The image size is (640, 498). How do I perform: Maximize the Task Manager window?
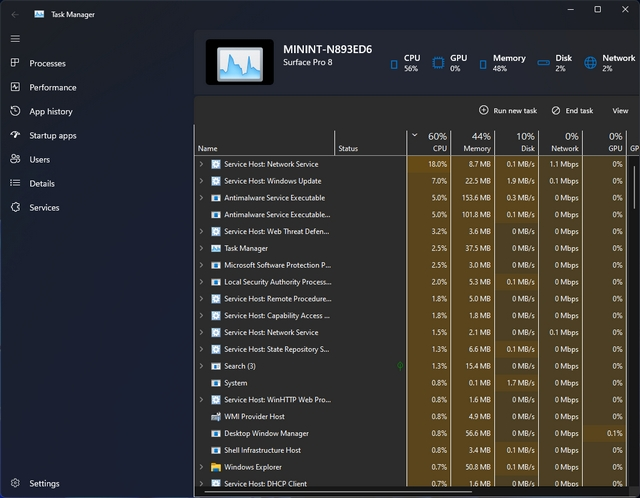[597, 9]
